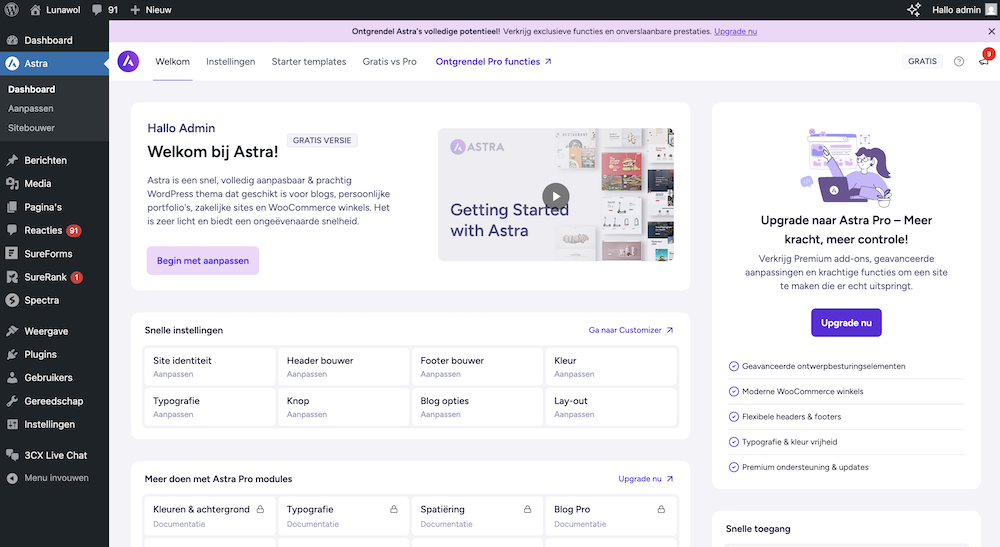Open the Gratis vs Pro tab

click(x=390, y=61)
